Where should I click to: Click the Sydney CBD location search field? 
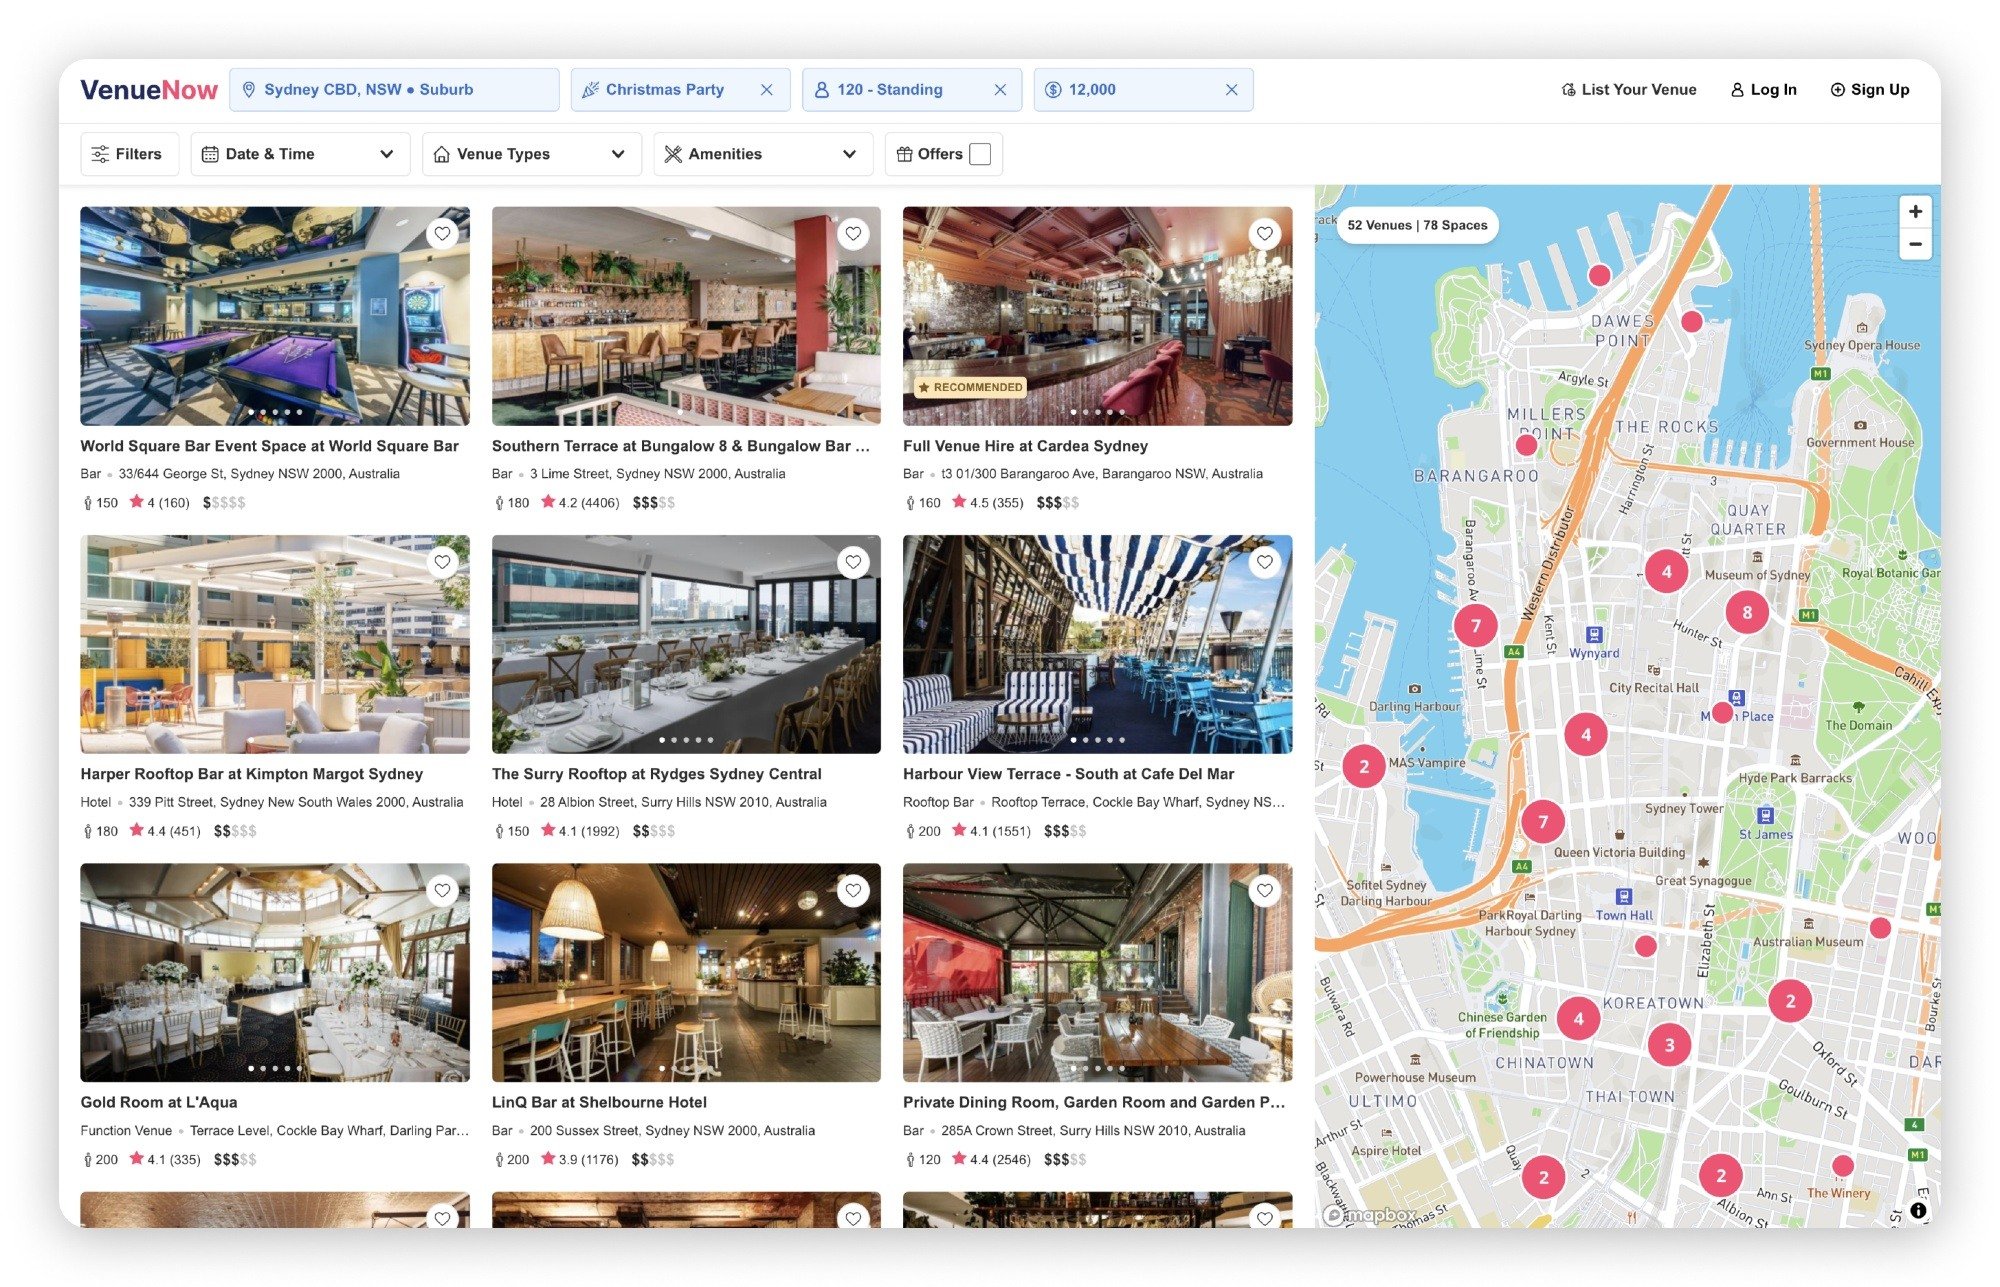point(394,90)
